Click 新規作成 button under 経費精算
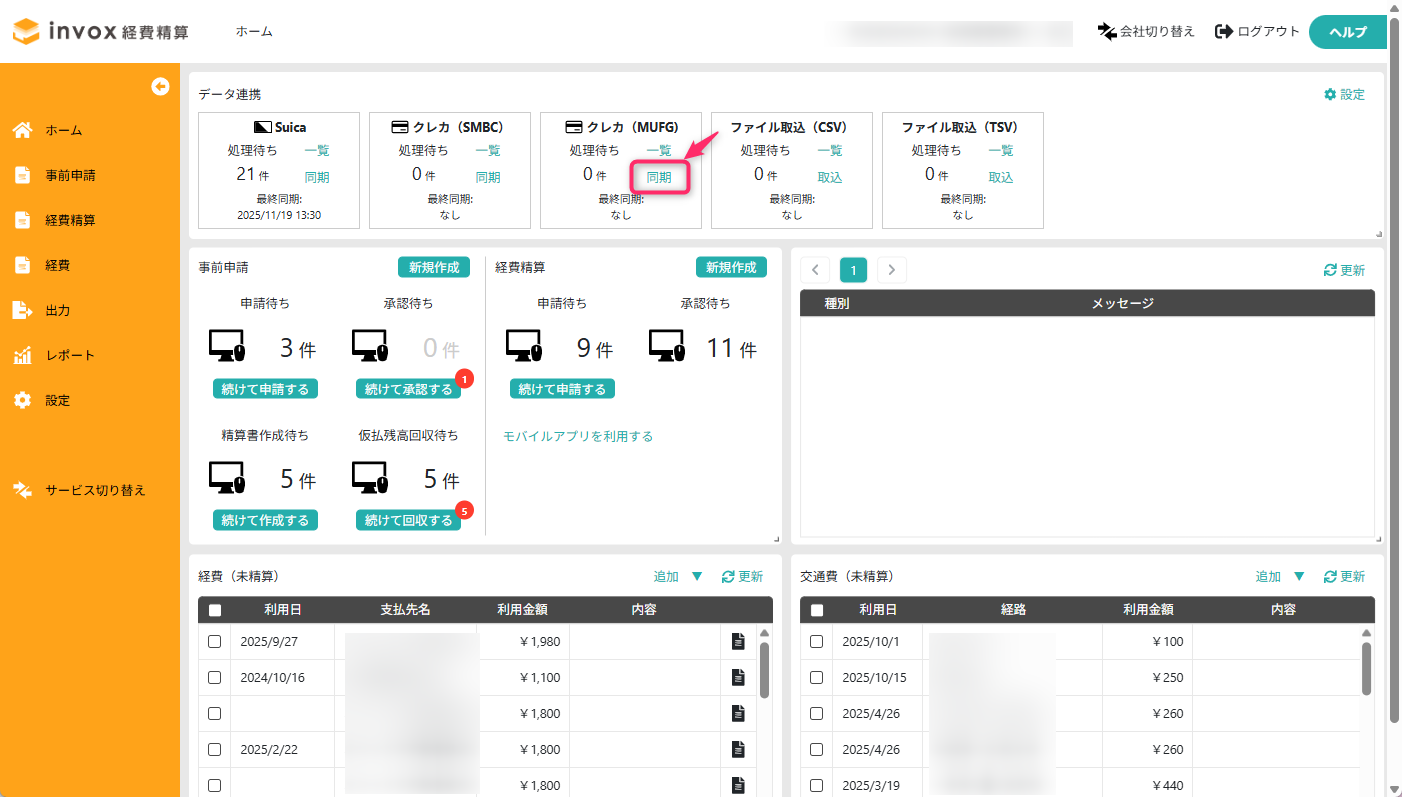Viewport: 1402px width, 797px height. coord(731,267)
